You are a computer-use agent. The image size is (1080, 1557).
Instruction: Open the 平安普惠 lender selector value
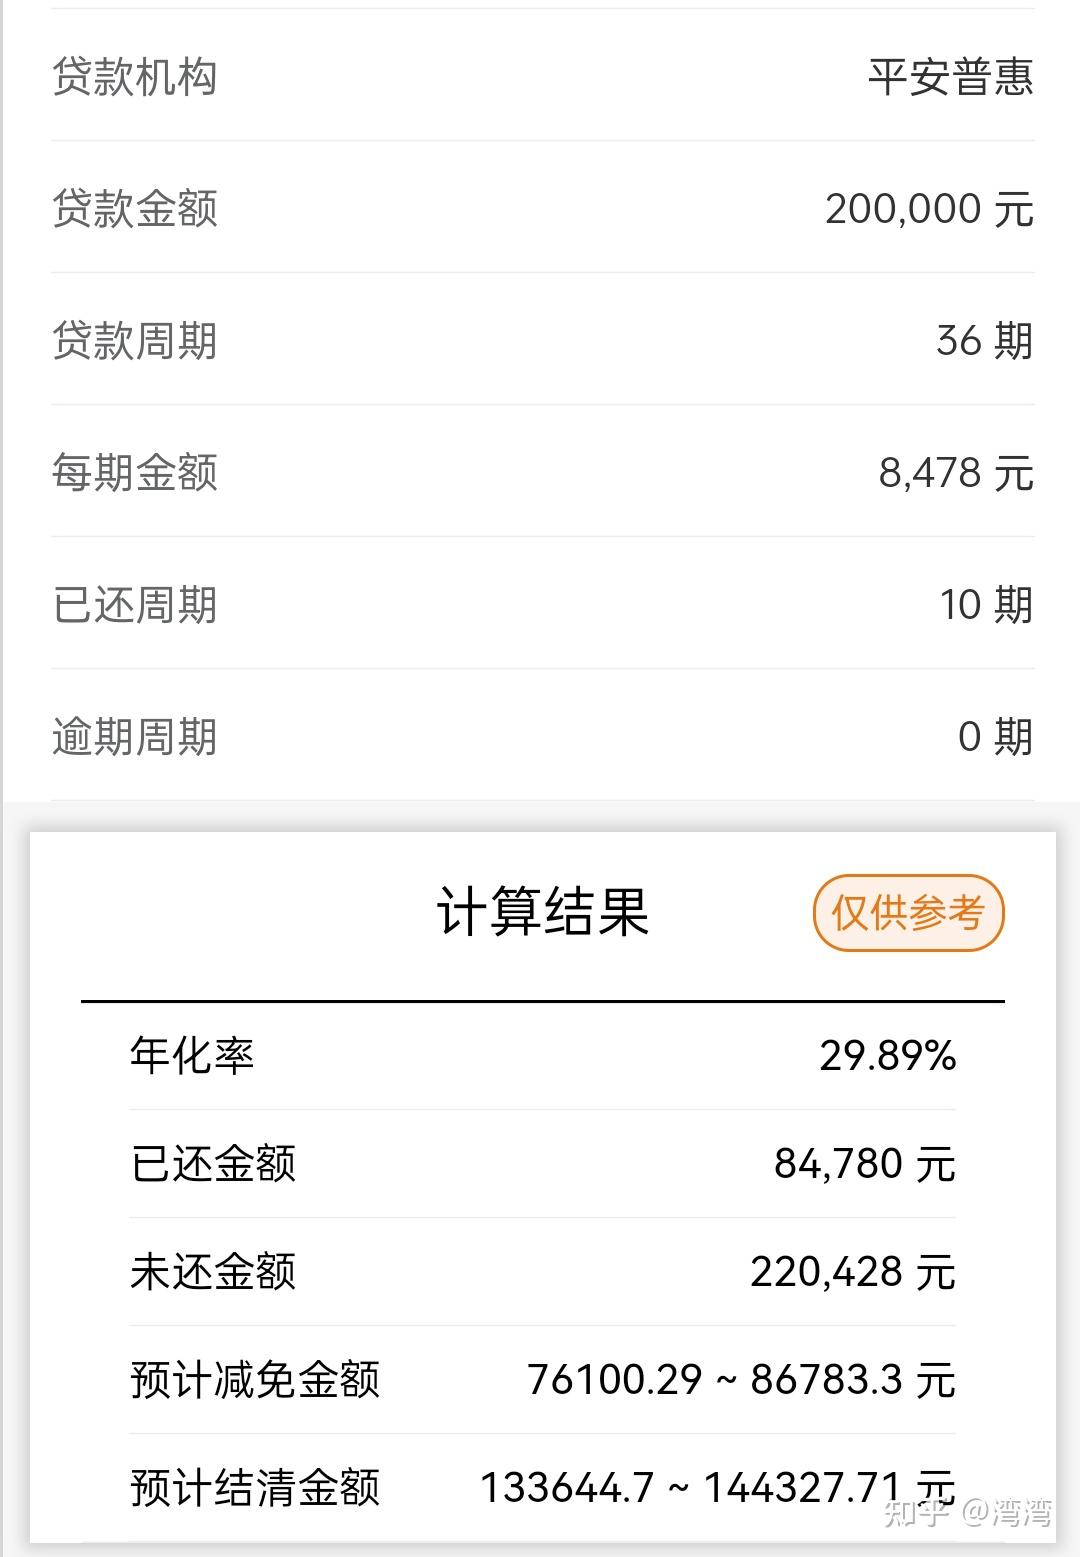pos(950,77)
